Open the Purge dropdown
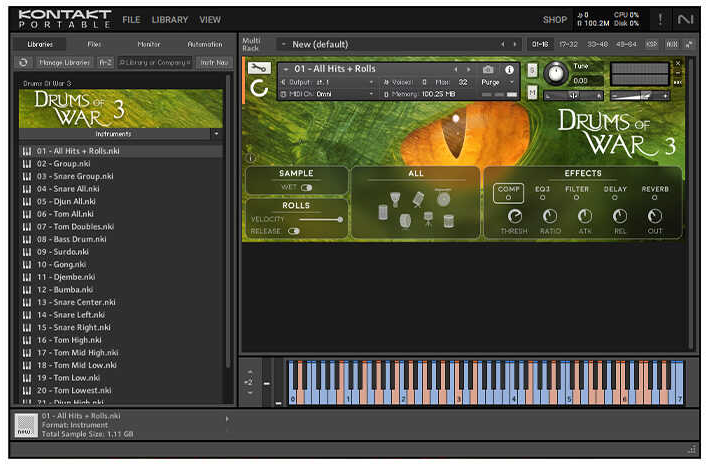This screenshot has width=709, height=465. click(497, 82)
